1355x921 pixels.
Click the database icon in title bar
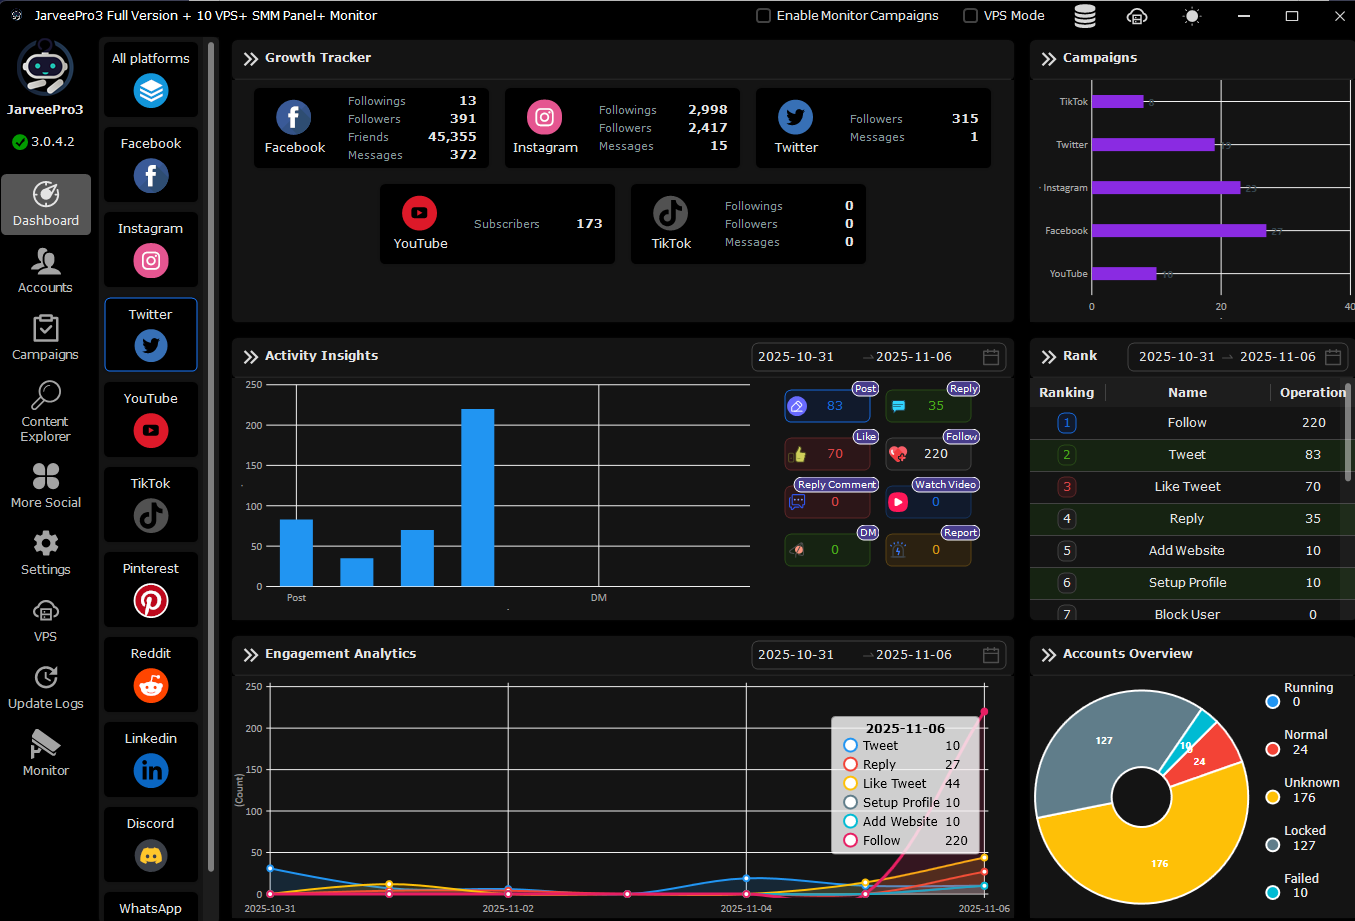click(1085, 16)
